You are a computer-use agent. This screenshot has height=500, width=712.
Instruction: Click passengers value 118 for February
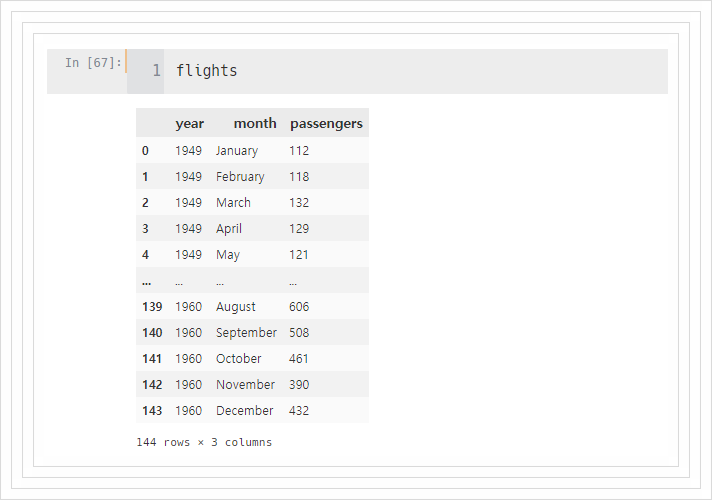pos(299,176)
